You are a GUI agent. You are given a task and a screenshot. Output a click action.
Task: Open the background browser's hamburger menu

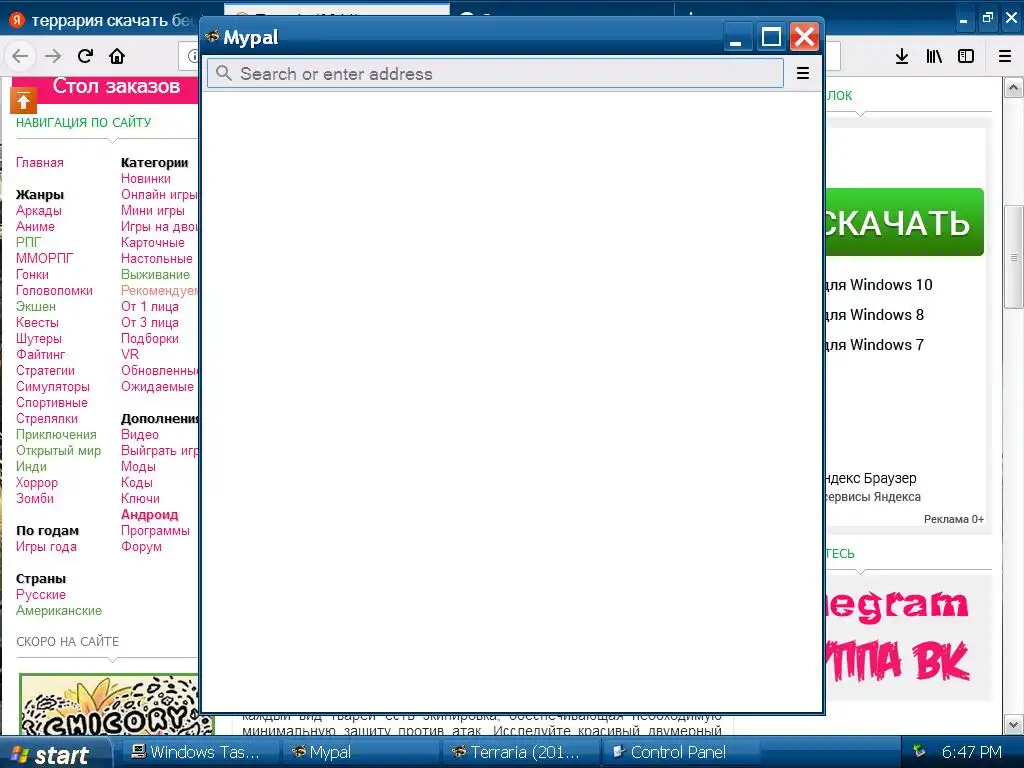tap(1005, 56)
